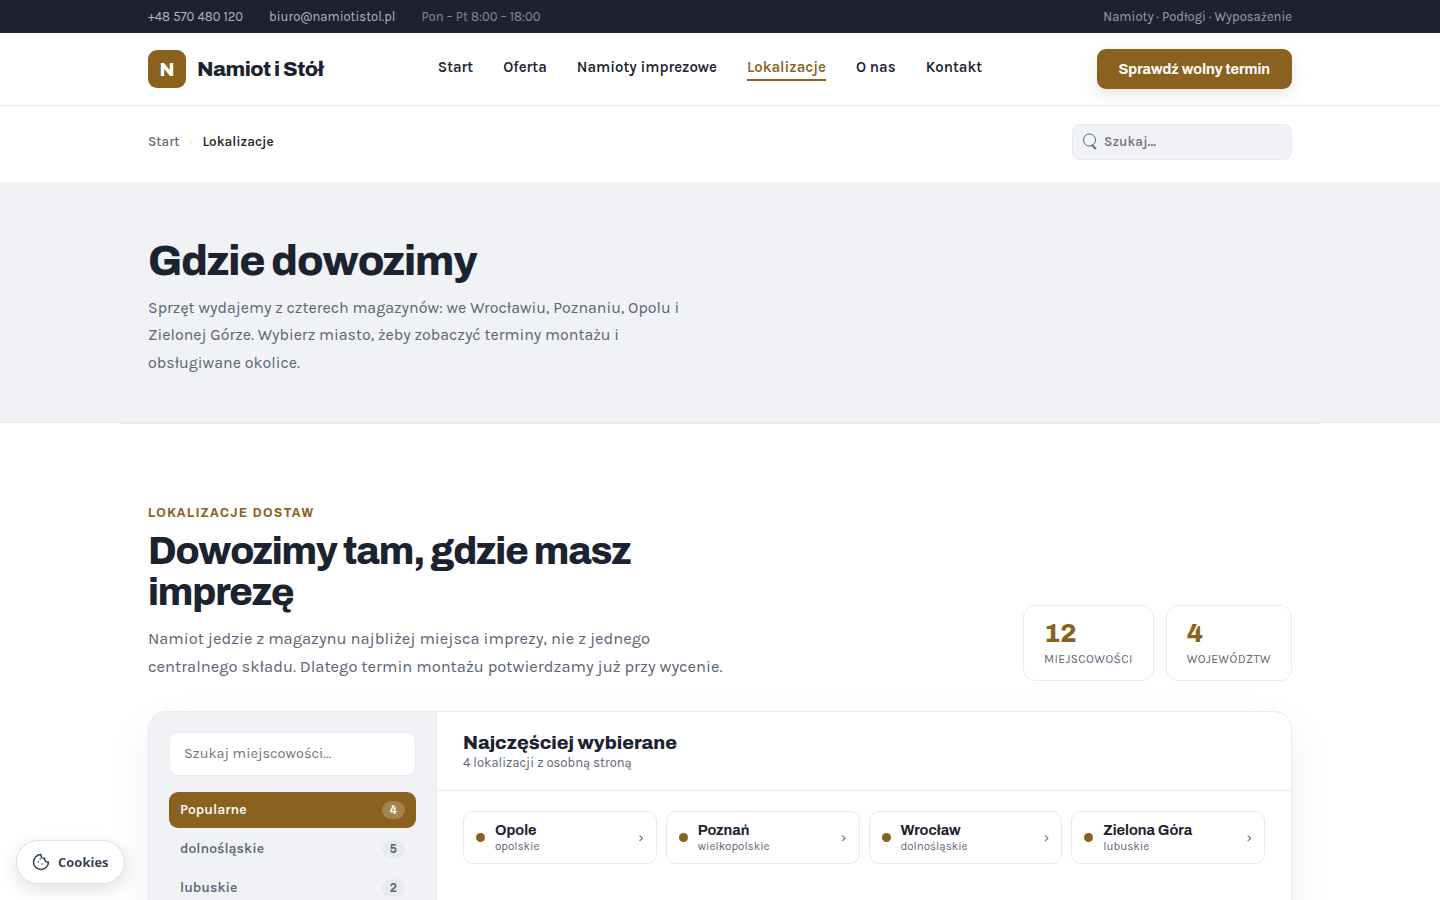Image resolution: width=1440 pixels, height=900 pixels.
Task: Click Sprawdź wolny termin button
Action: (x=1194, y=69)
